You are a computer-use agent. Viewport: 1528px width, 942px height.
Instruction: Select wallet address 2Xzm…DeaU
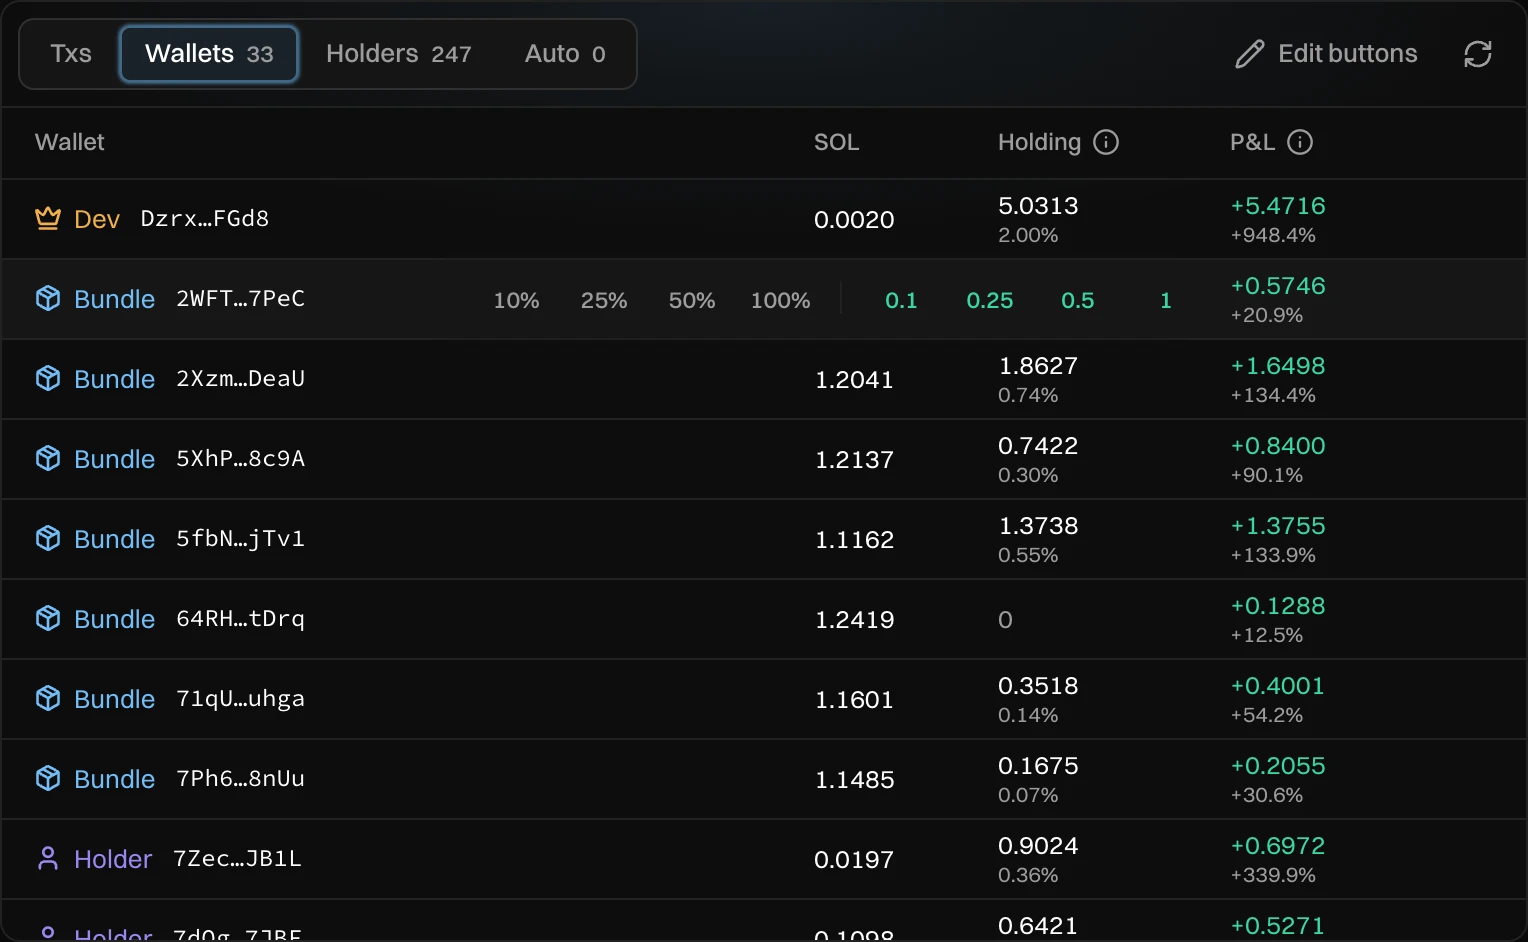[x=240, y=378]
